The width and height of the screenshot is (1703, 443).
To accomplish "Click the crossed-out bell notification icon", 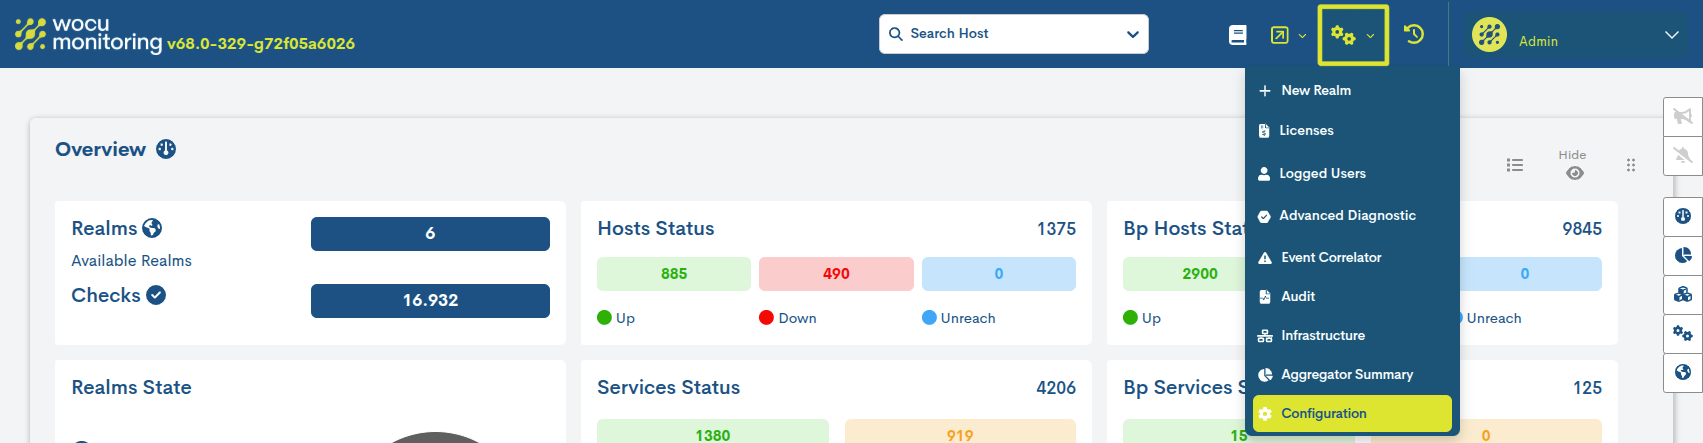I will (x=1683, y=155).
